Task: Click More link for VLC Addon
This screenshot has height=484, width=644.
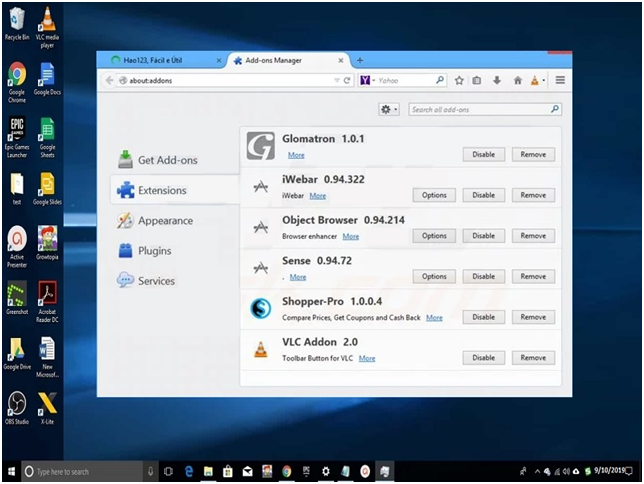Action: (x=367, y=358)
